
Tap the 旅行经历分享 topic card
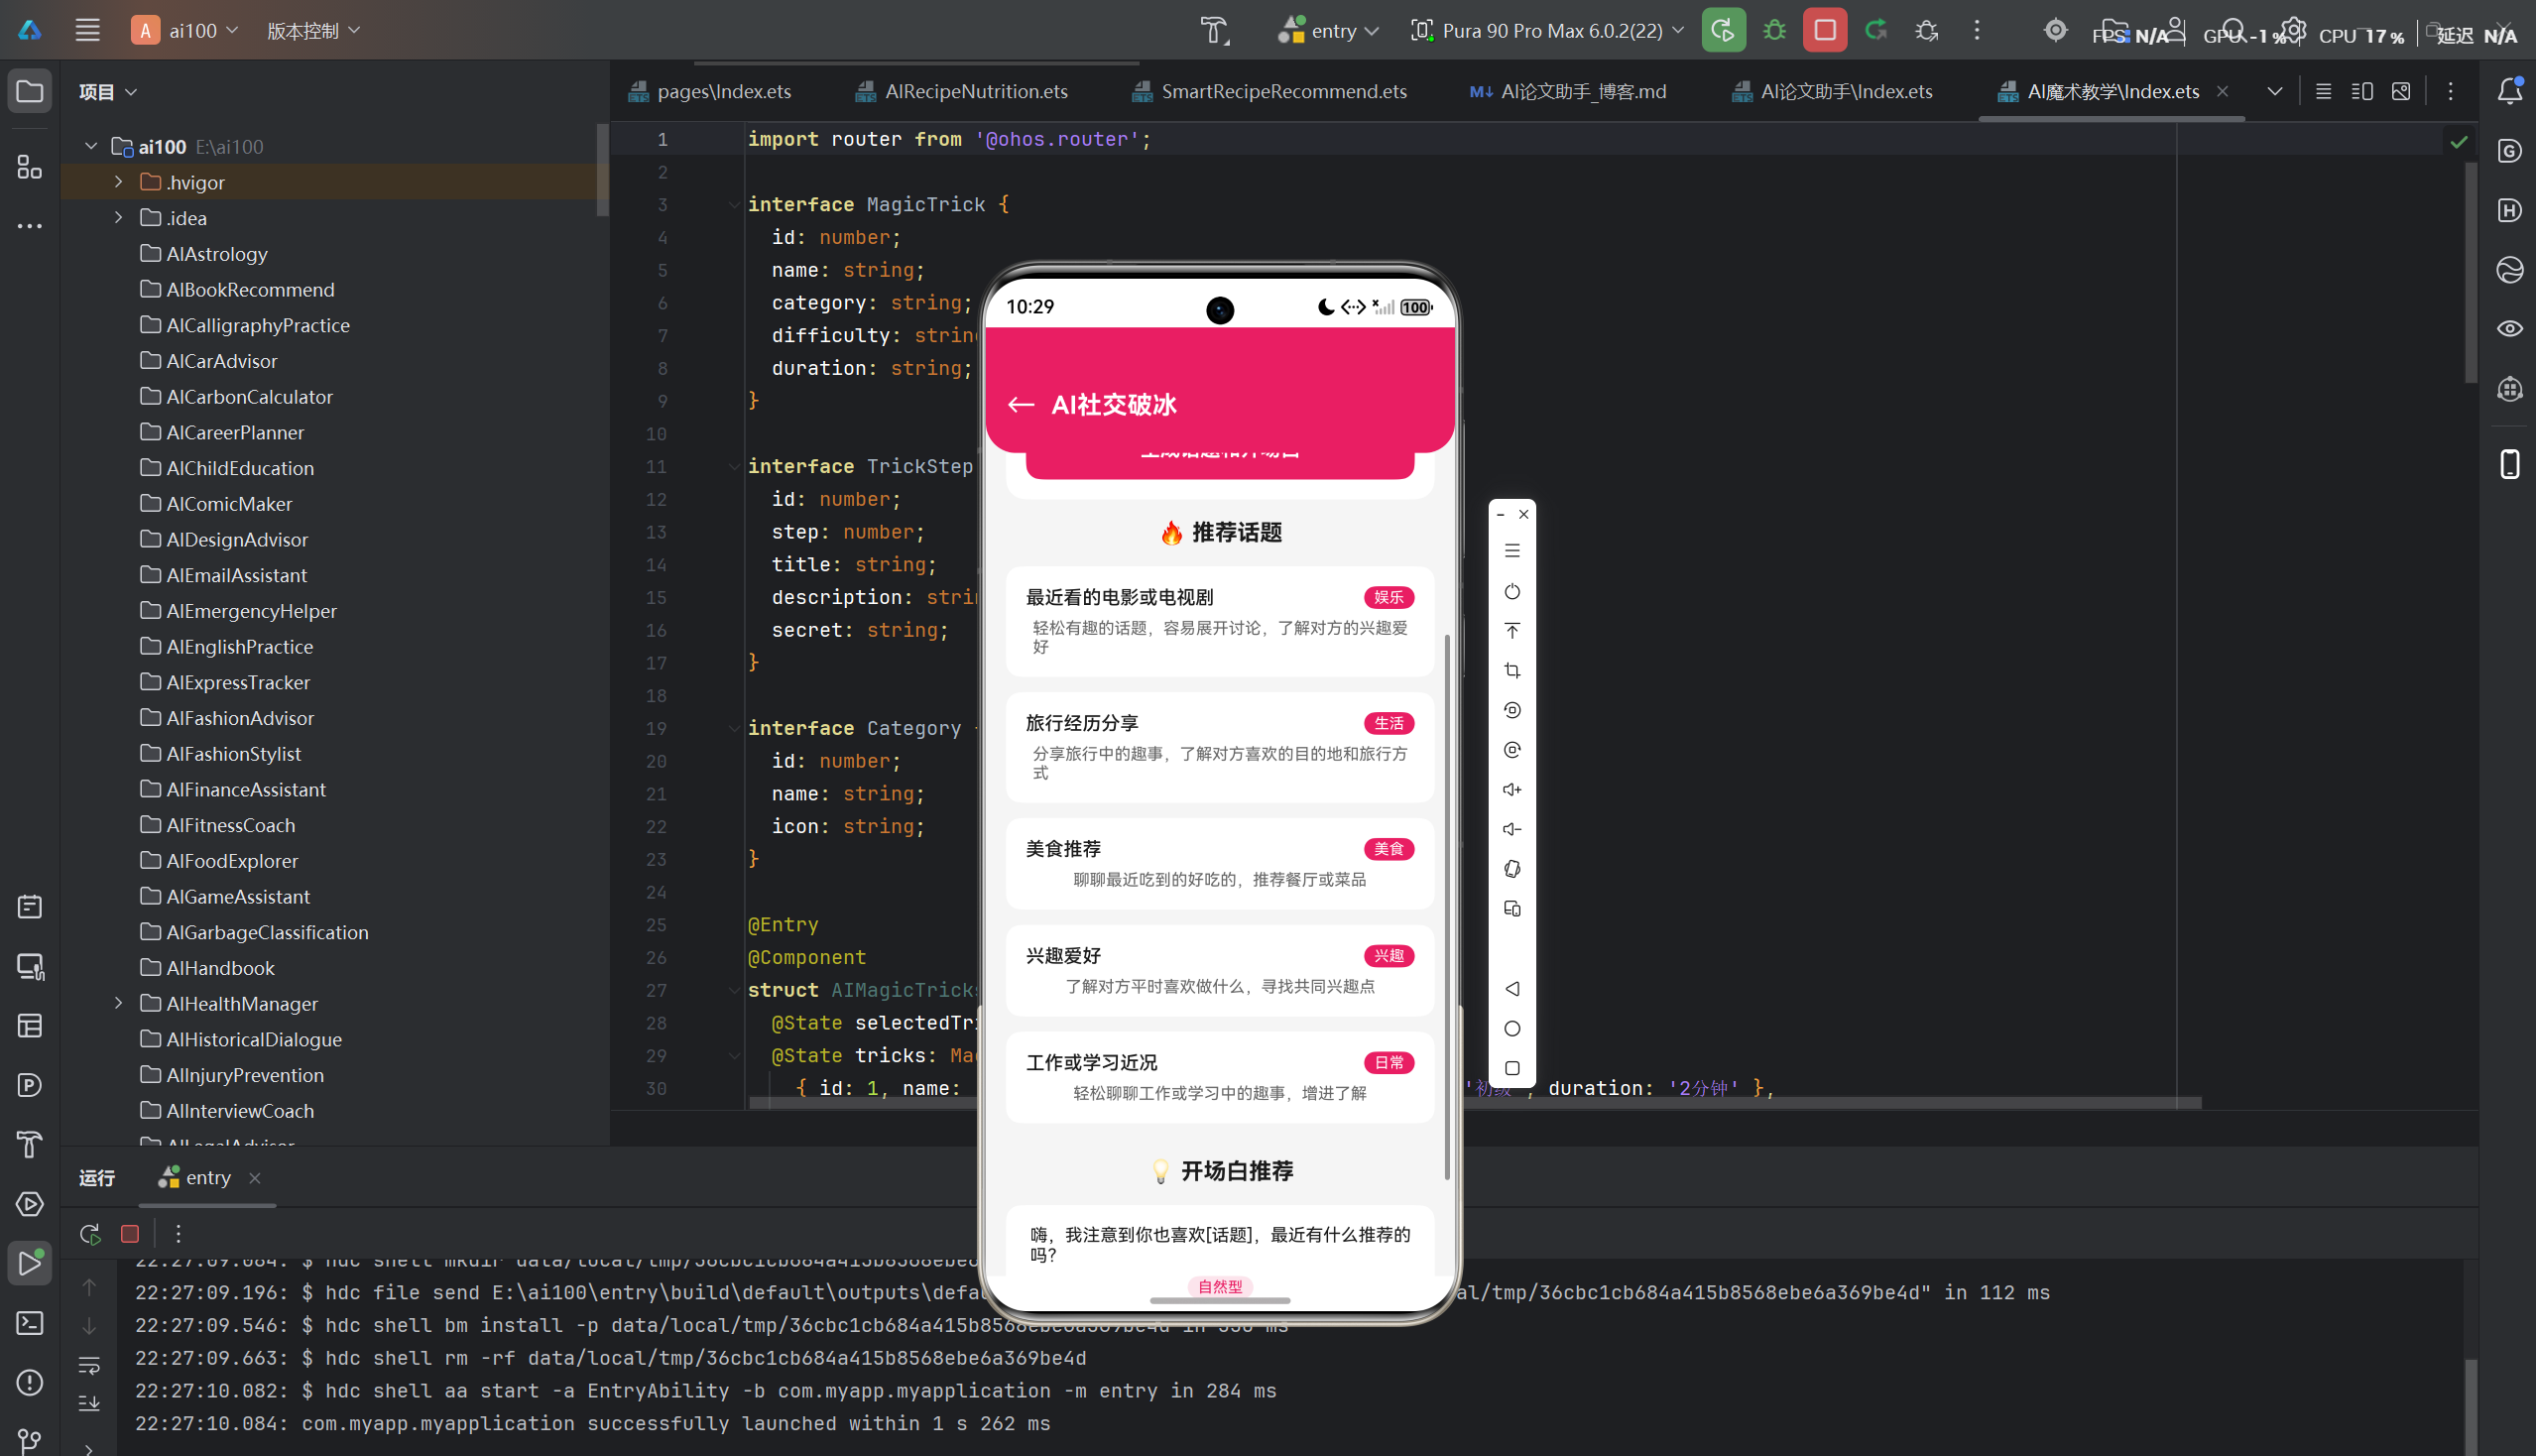[1220, 746]
